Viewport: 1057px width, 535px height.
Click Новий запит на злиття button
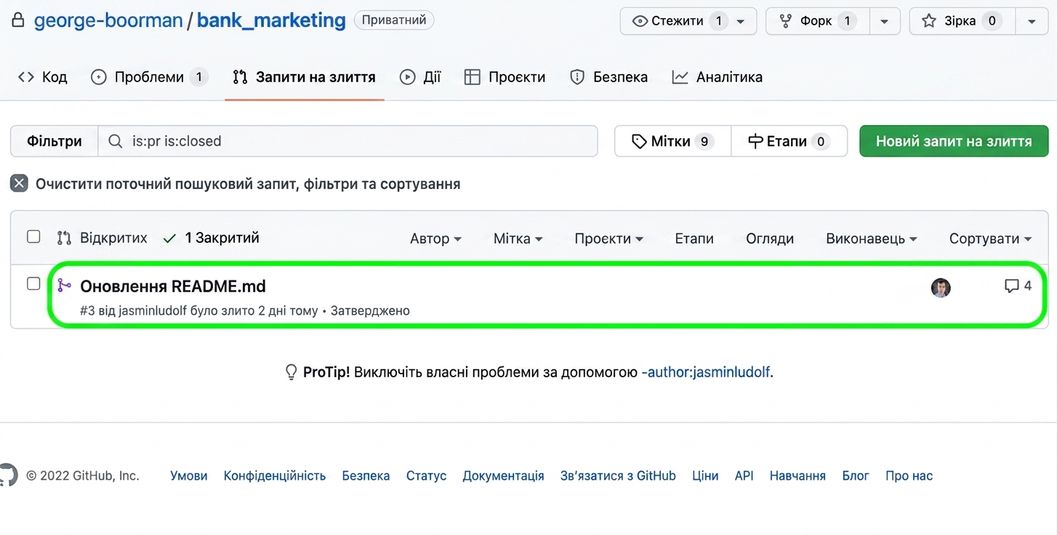point(954,141)
